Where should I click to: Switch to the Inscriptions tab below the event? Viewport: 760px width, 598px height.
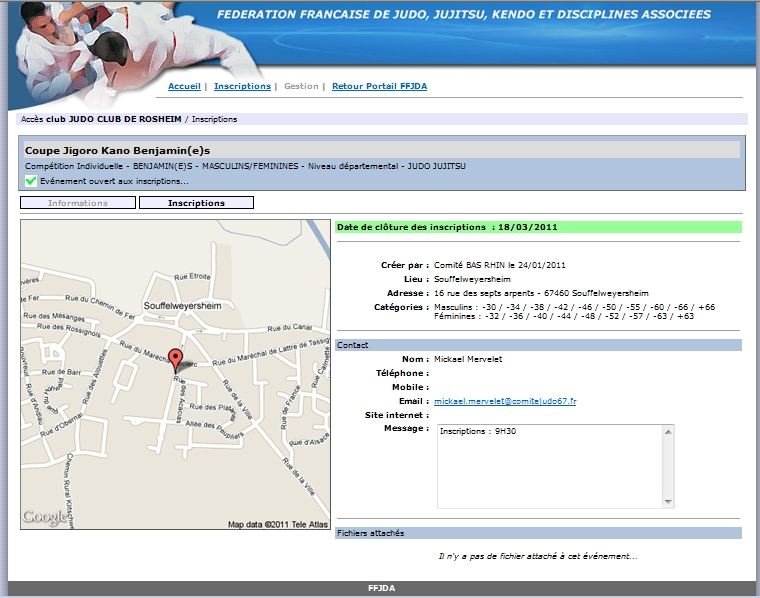tap(196, 203)
